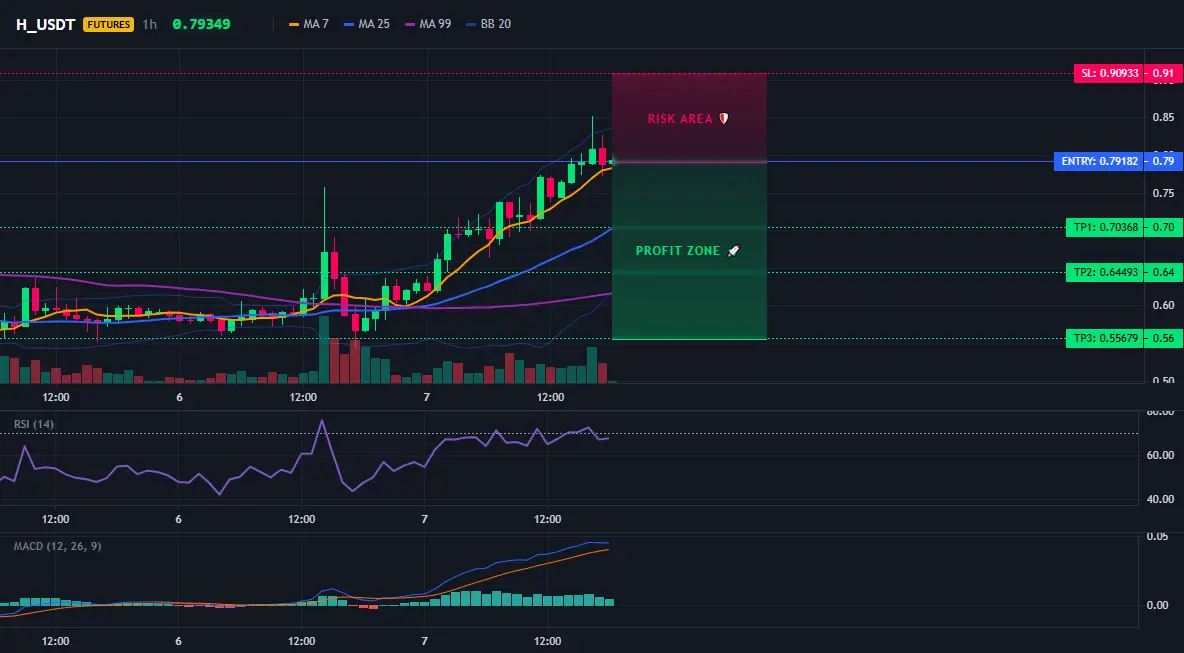Toggle the MA 25 legend entry
The image size is (1184, 653).
click(366, 24)
